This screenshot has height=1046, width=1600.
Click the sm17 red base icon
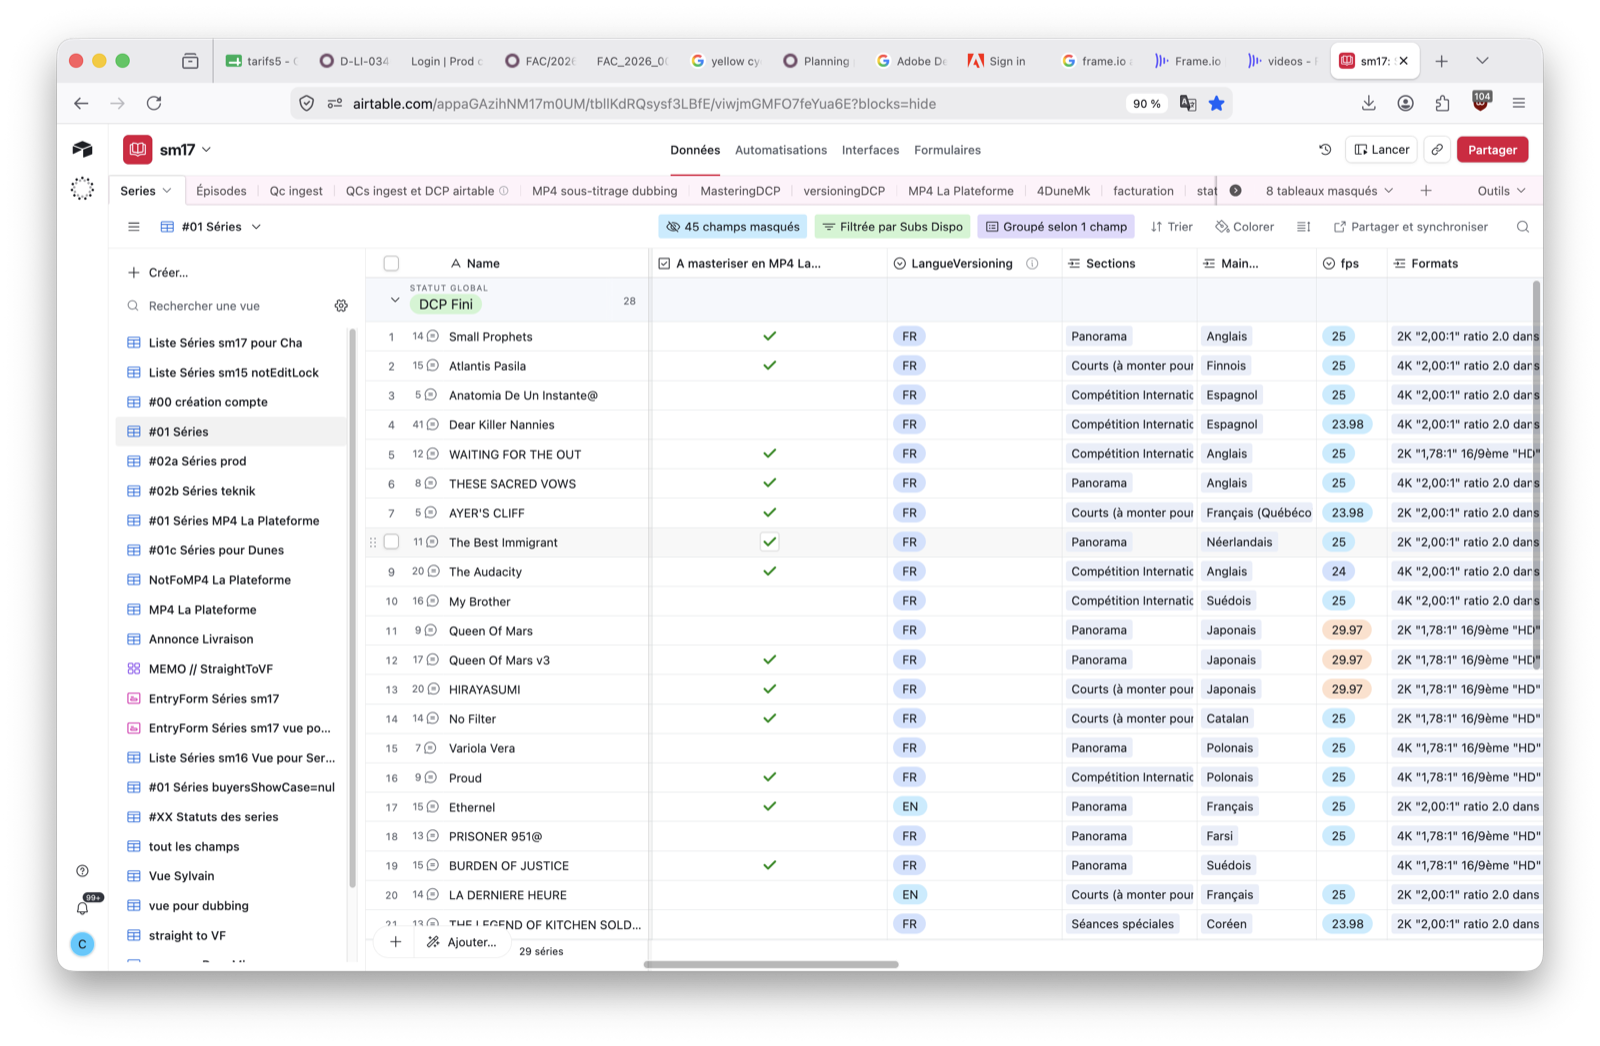tap(138, 150)
